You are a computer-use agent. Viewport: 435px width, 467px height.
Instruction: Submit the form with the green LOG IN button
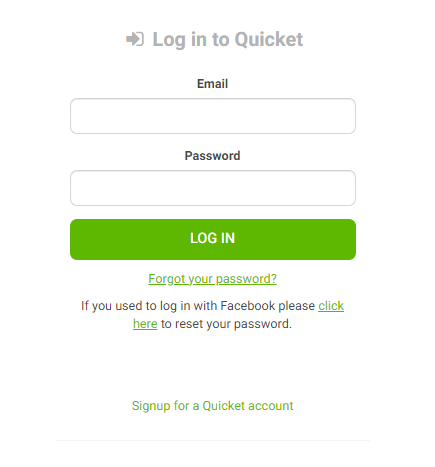213,239
